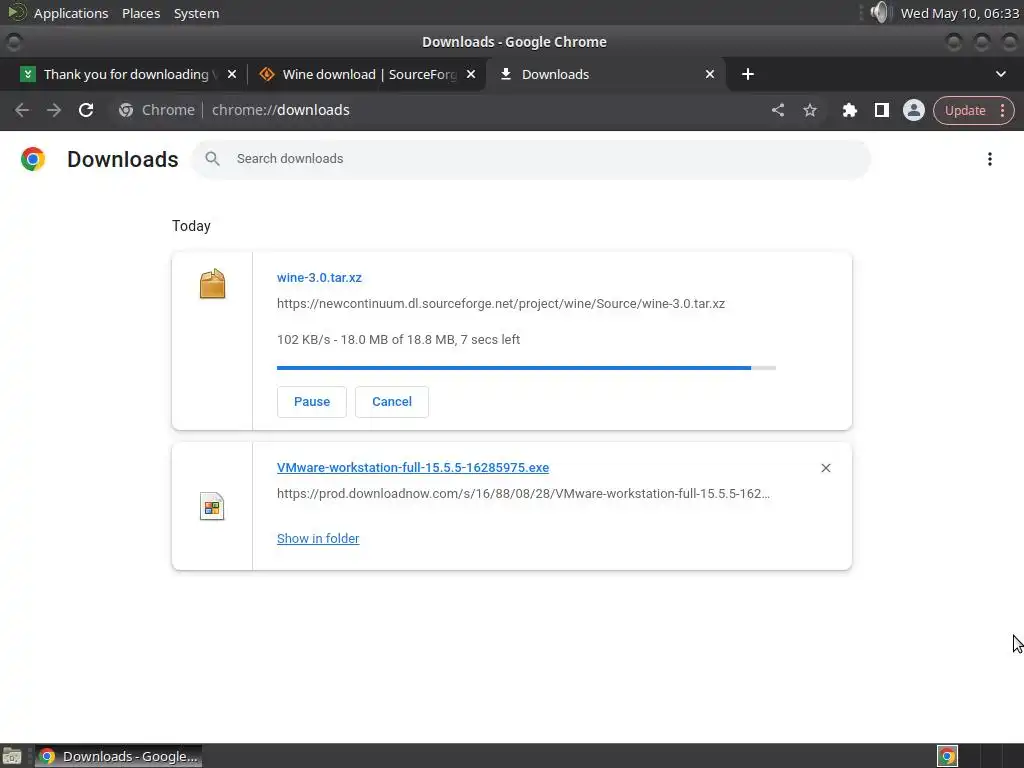Click the Today date heading
The width and height of the screenshot is (1024, 768).
point(191,226)
